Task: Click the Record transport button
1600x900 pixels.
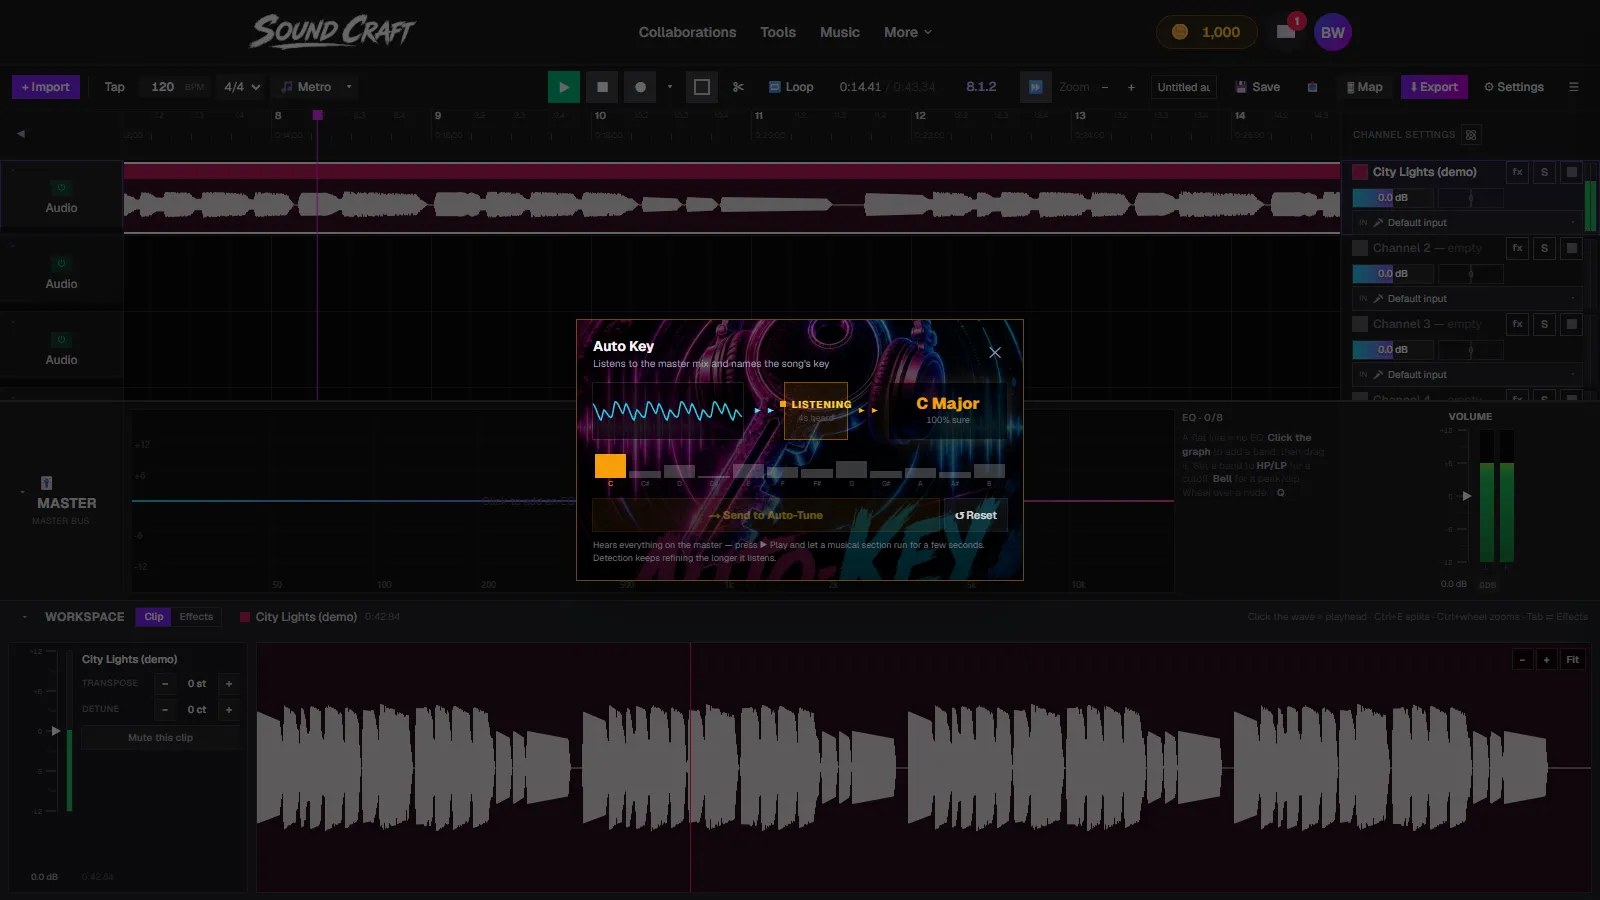Action: pyautogui.click(x=640, y=87)
